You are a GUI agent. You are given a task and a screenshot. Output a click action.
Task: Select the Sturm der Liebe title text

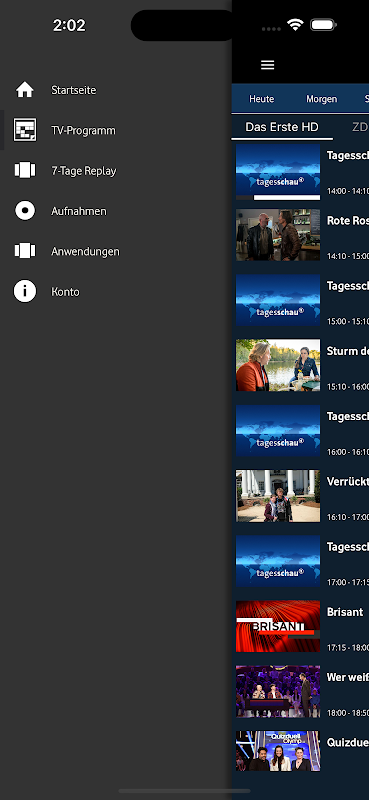point(348,351)
